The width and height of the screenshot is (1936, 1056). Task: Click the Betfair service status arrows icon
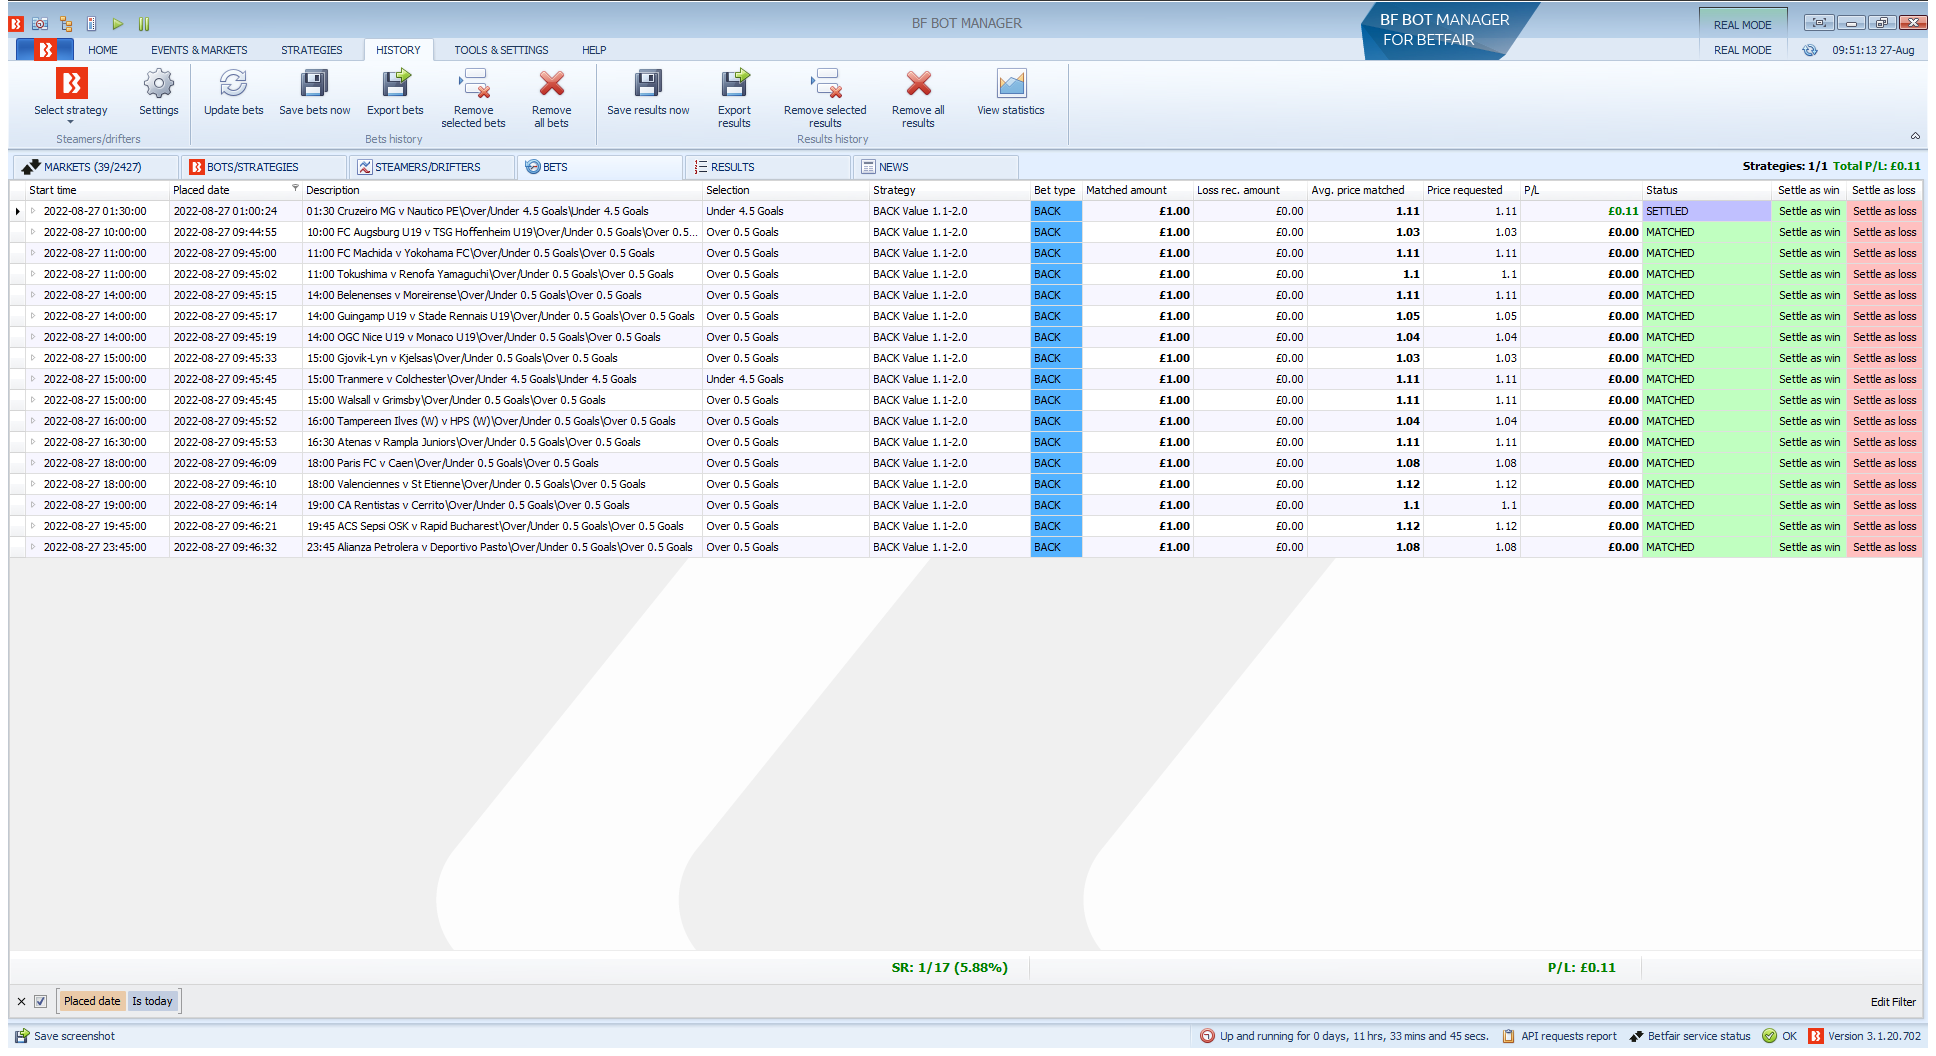pyautogui.click(x=1636, y=1036)
